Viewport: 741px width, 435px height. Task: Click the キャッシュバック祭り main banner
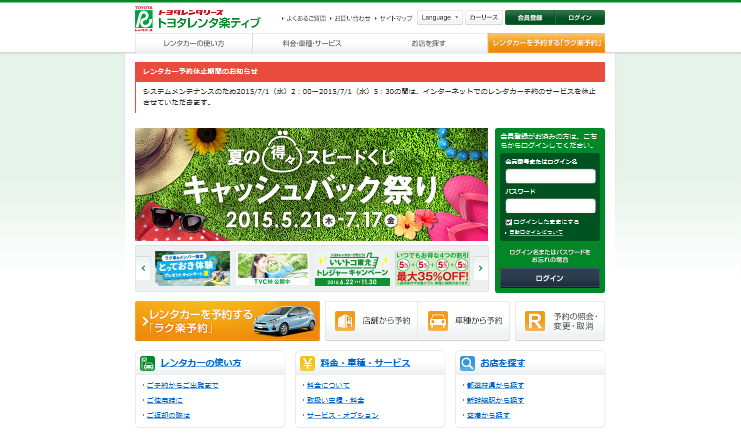click(x=311, y=184)
